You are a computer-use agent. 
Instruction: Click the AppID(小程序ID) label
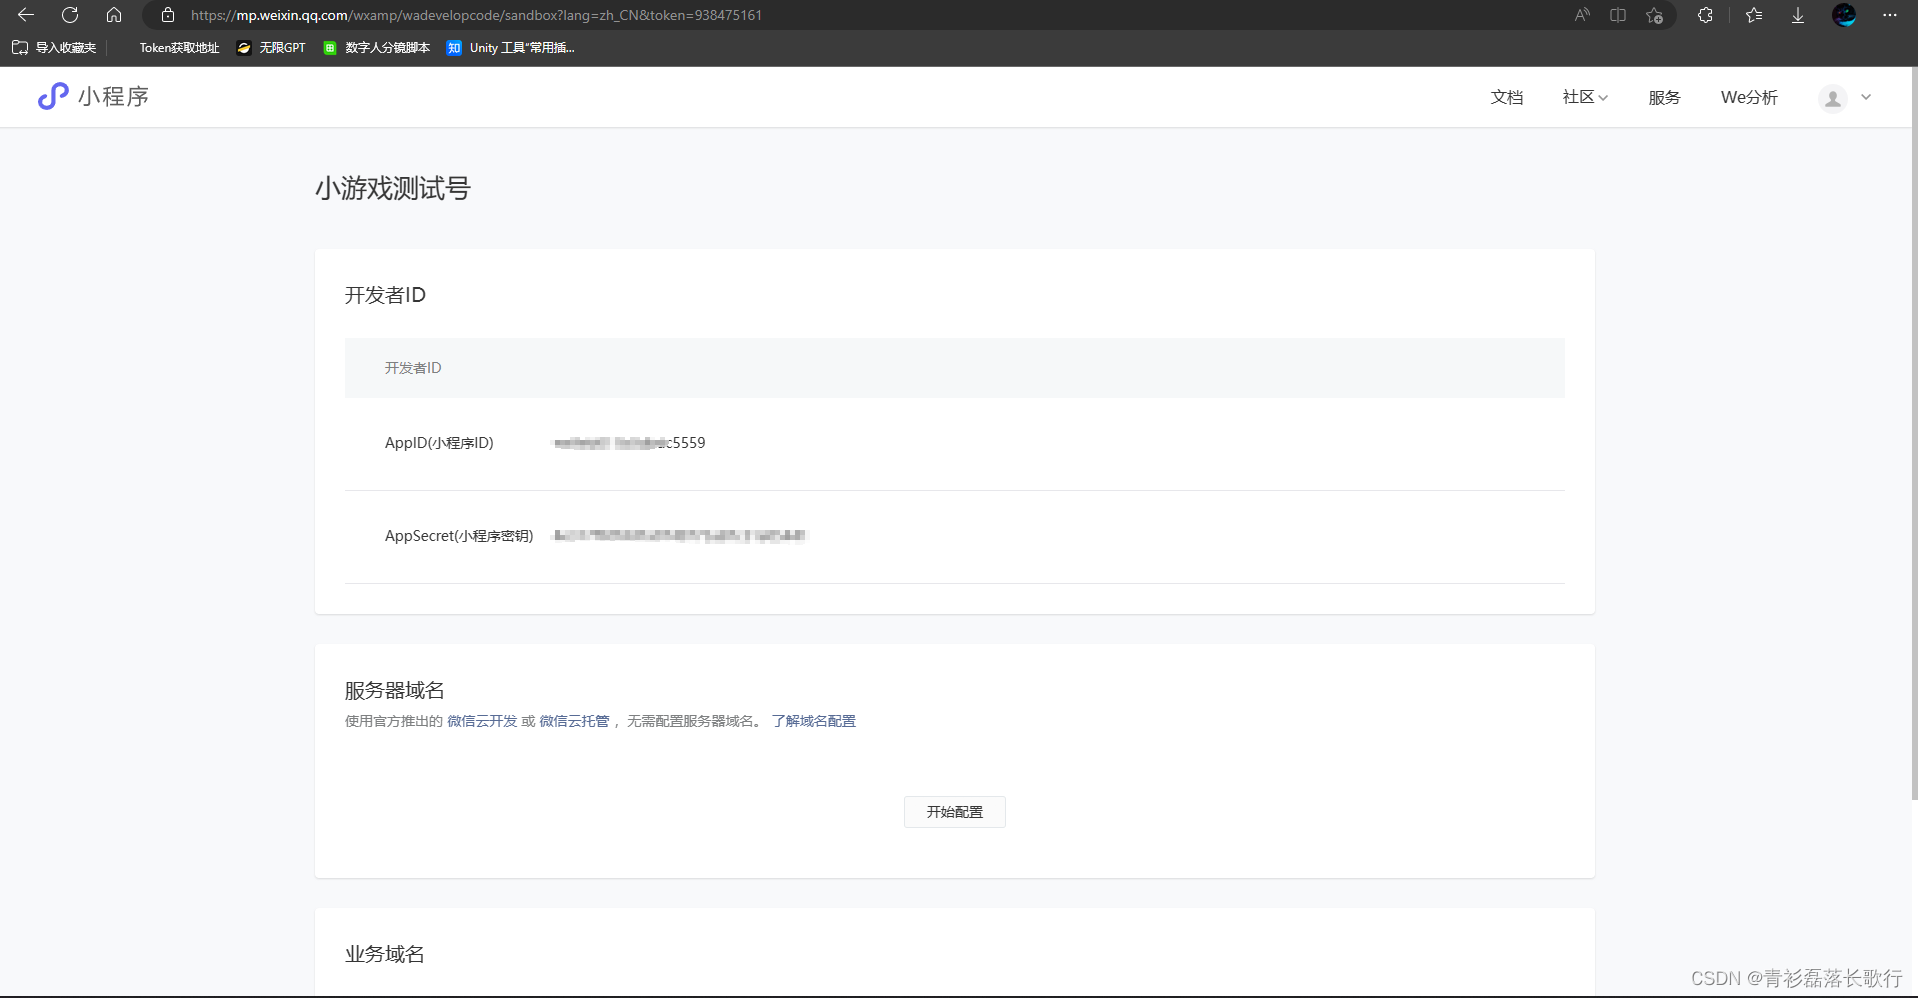tap(439, 443)
